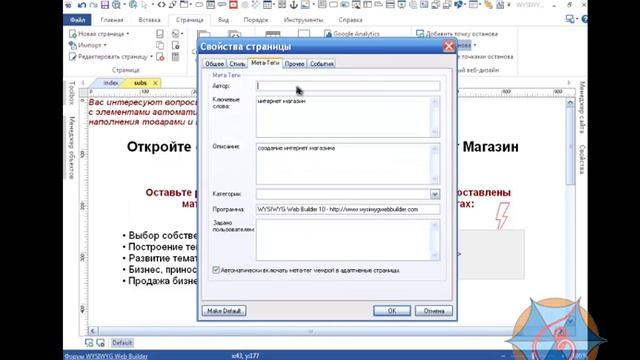Screen dimensions: 640x360
Task: Select the Страница ribbon tab
Action: pyautogui.click(x=189, y=20)
